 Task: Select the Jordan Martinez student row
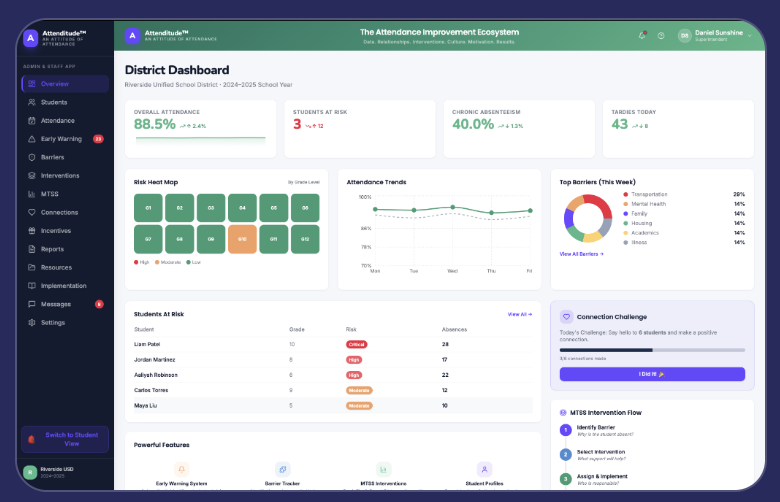[333, 360]
